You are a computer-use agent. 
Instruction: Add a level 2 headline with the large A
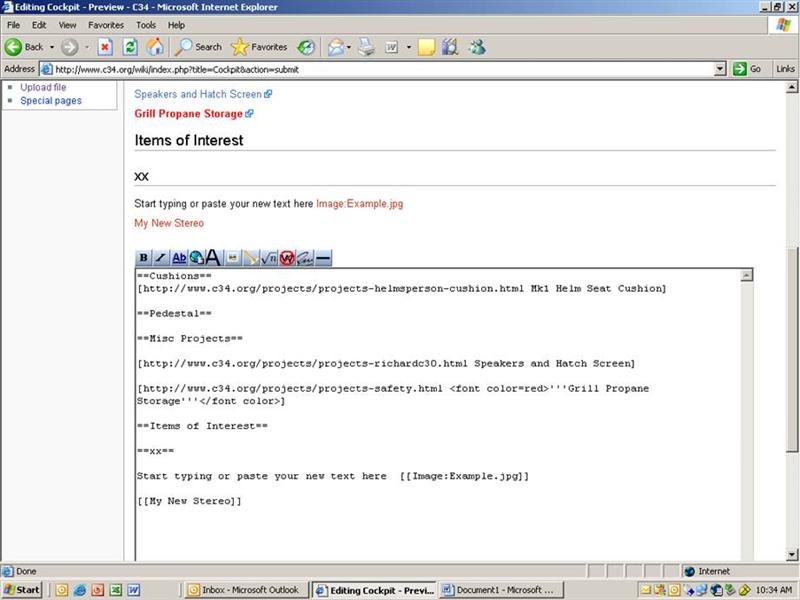(213, 258)
